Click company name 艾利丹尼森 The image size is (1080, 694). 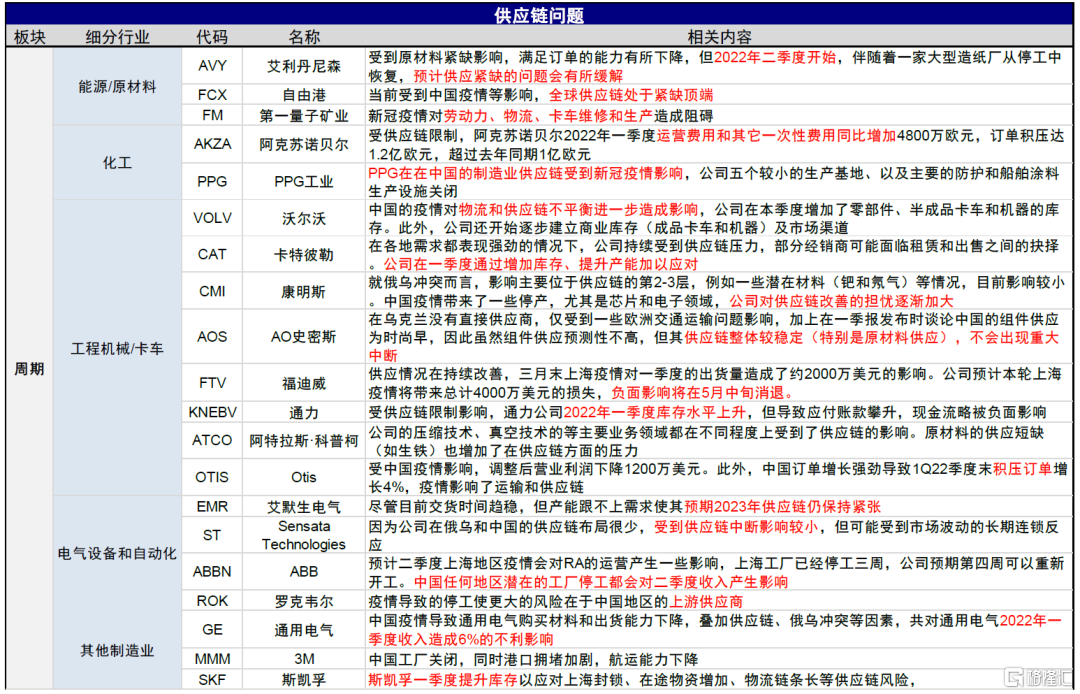[304, 66]
